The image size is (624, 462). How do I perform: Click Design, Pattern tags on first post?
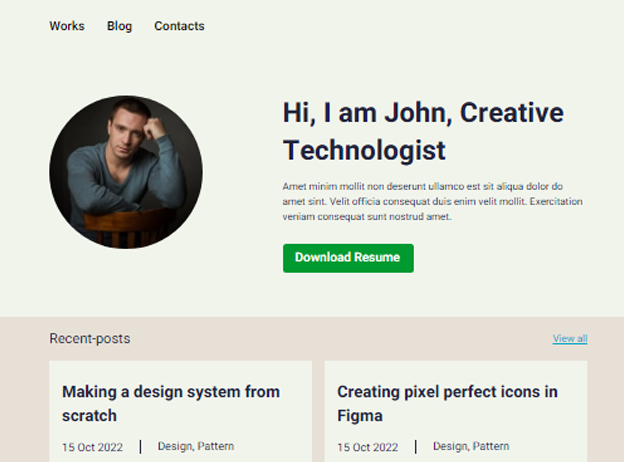[196, 446]
